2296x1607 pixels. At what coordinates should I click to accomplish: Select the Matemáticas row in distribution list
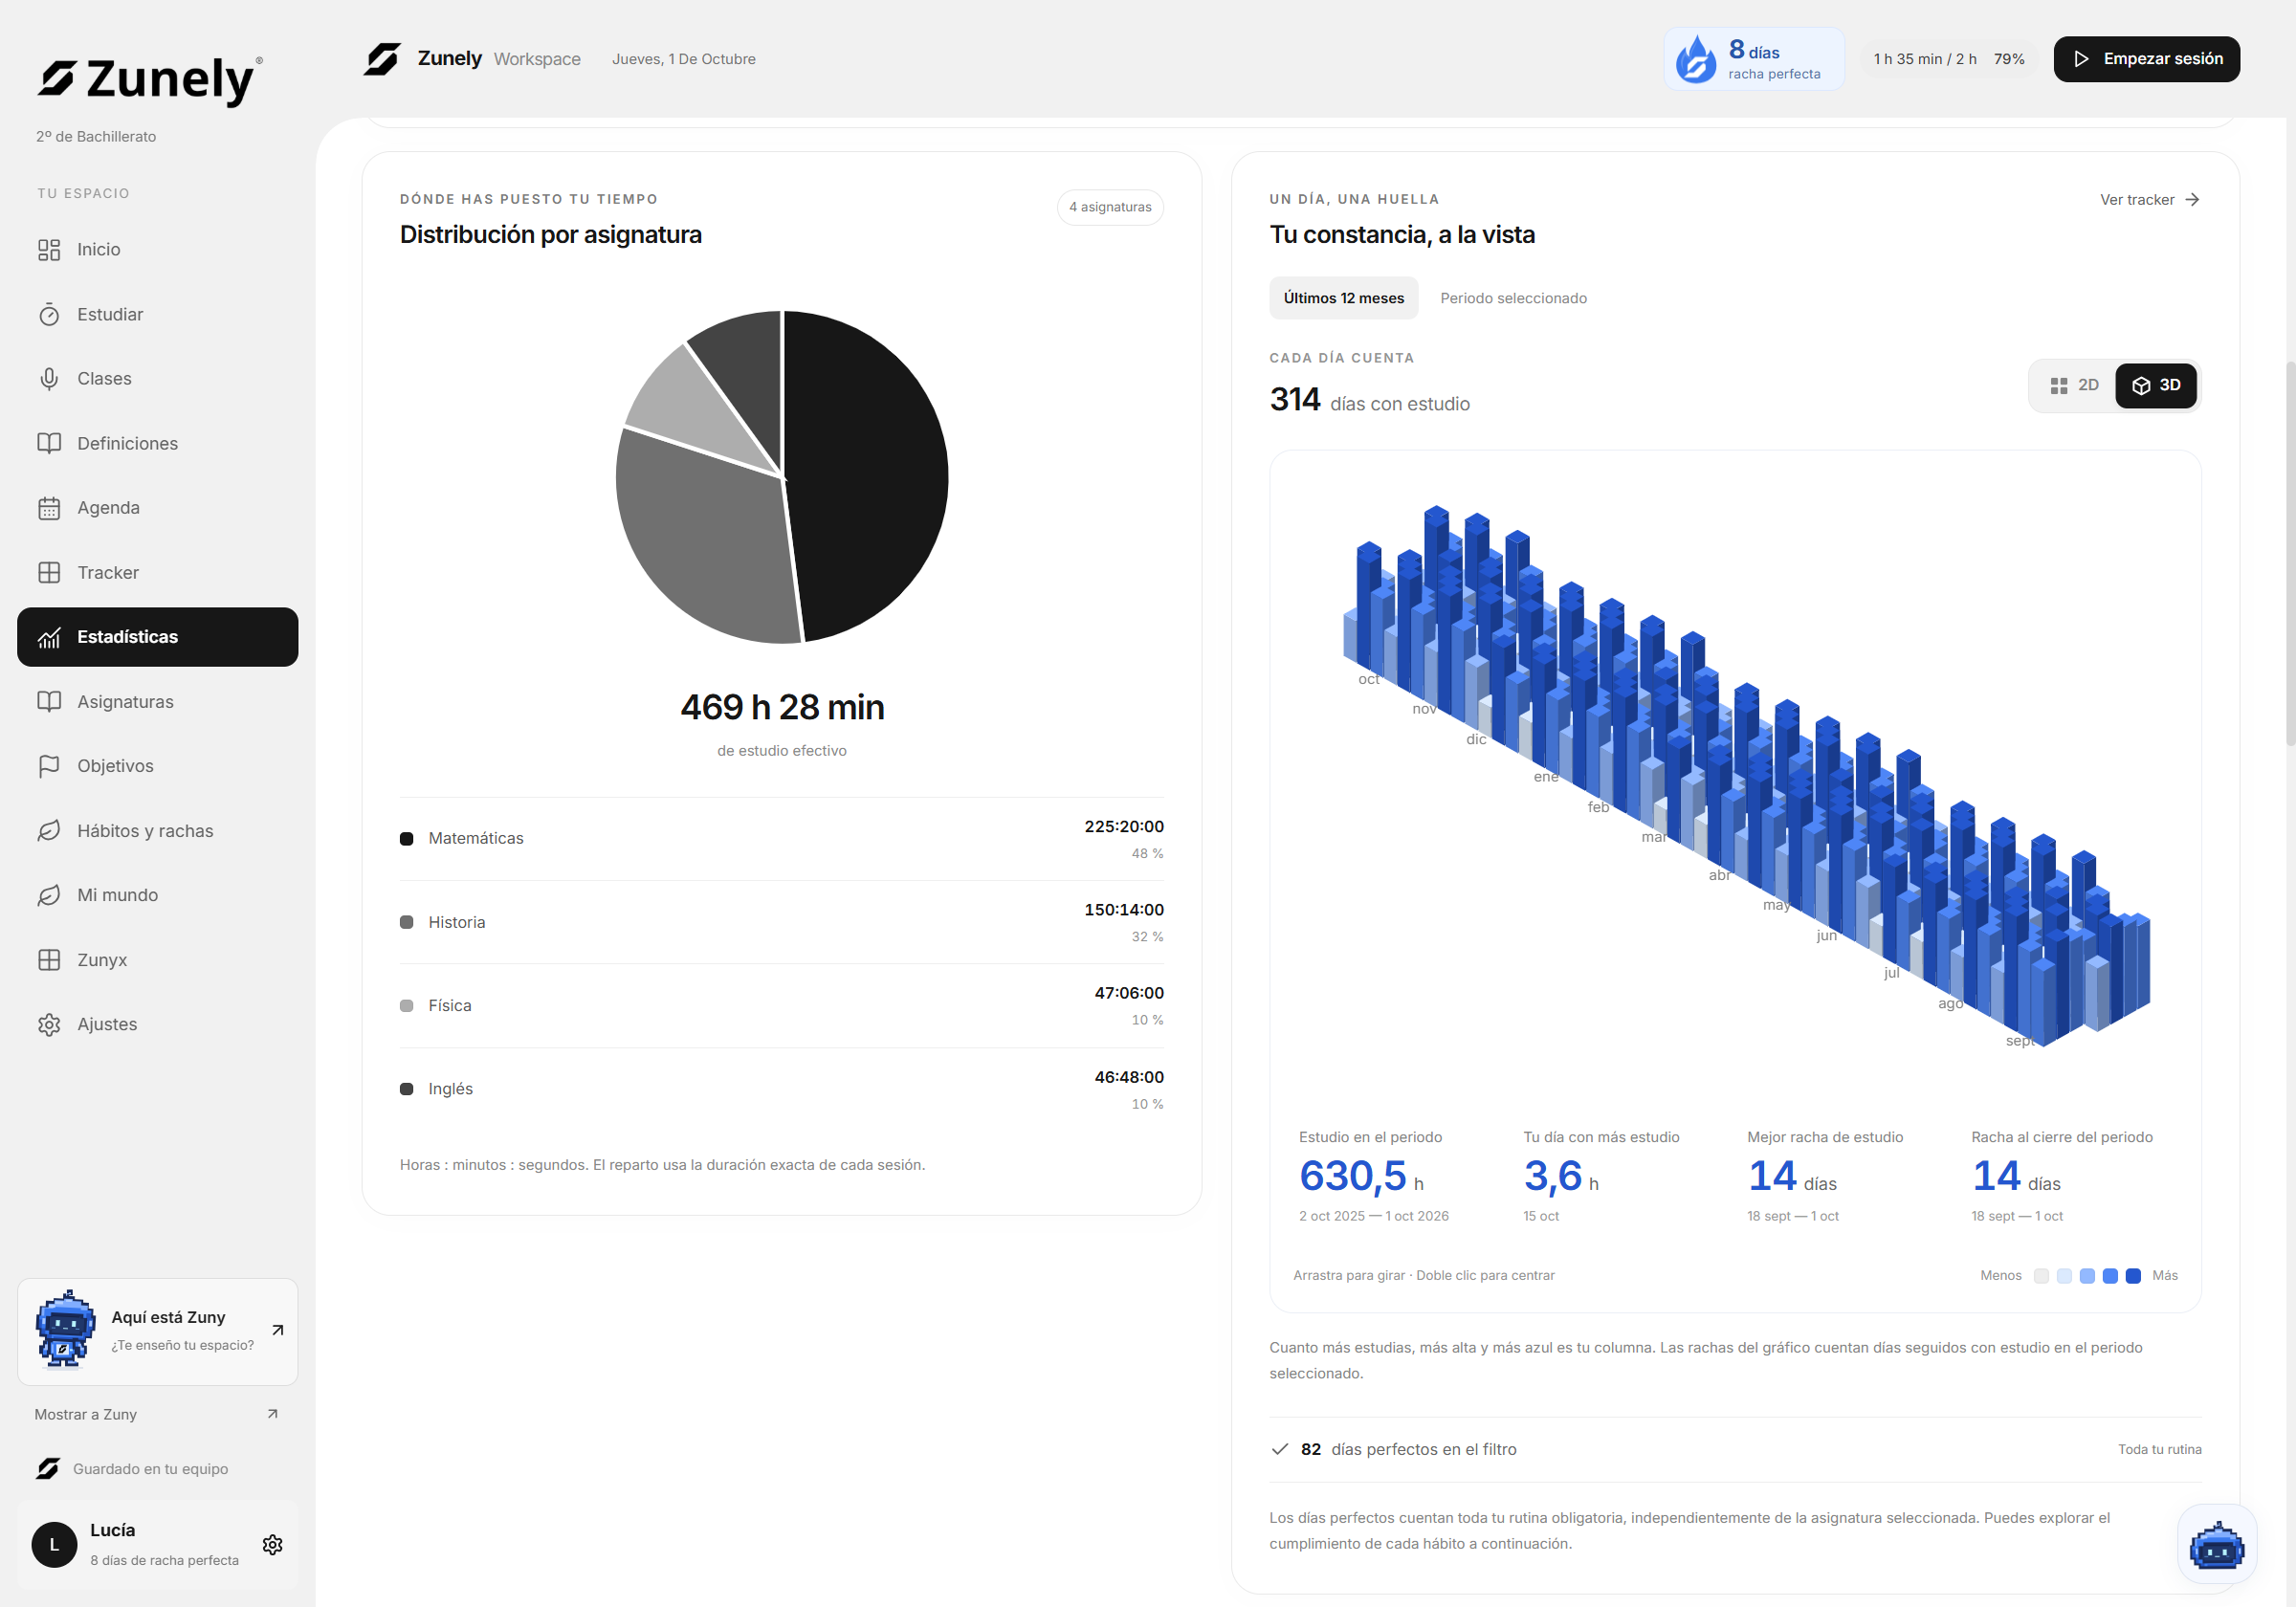click(x=781, y=839)
